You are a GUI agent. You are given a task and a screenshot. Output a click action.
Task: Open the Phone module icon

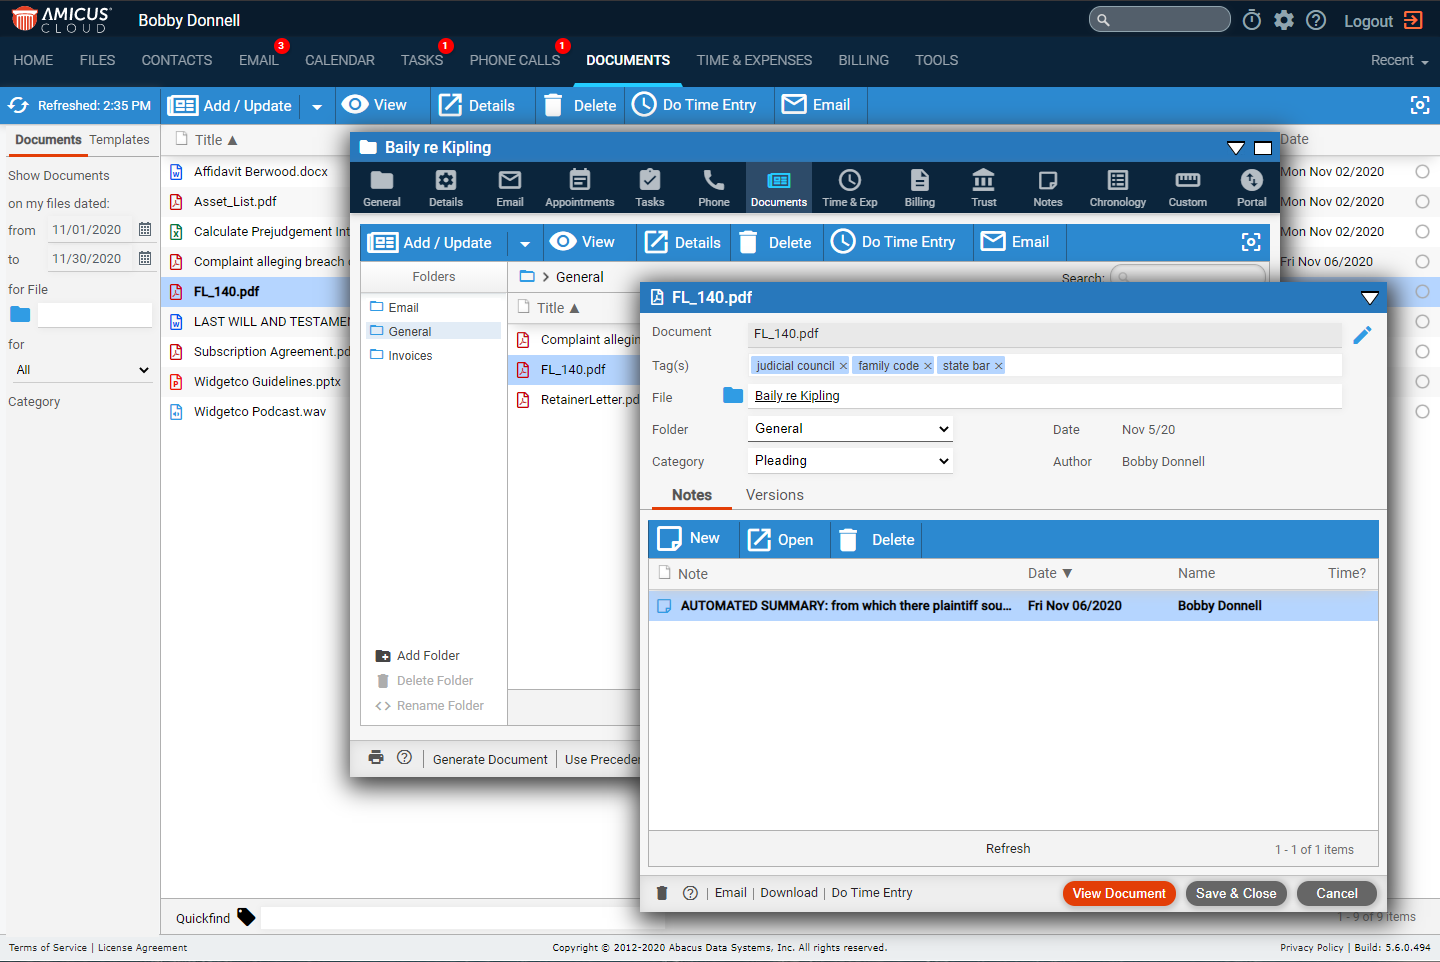click(714, 188)
